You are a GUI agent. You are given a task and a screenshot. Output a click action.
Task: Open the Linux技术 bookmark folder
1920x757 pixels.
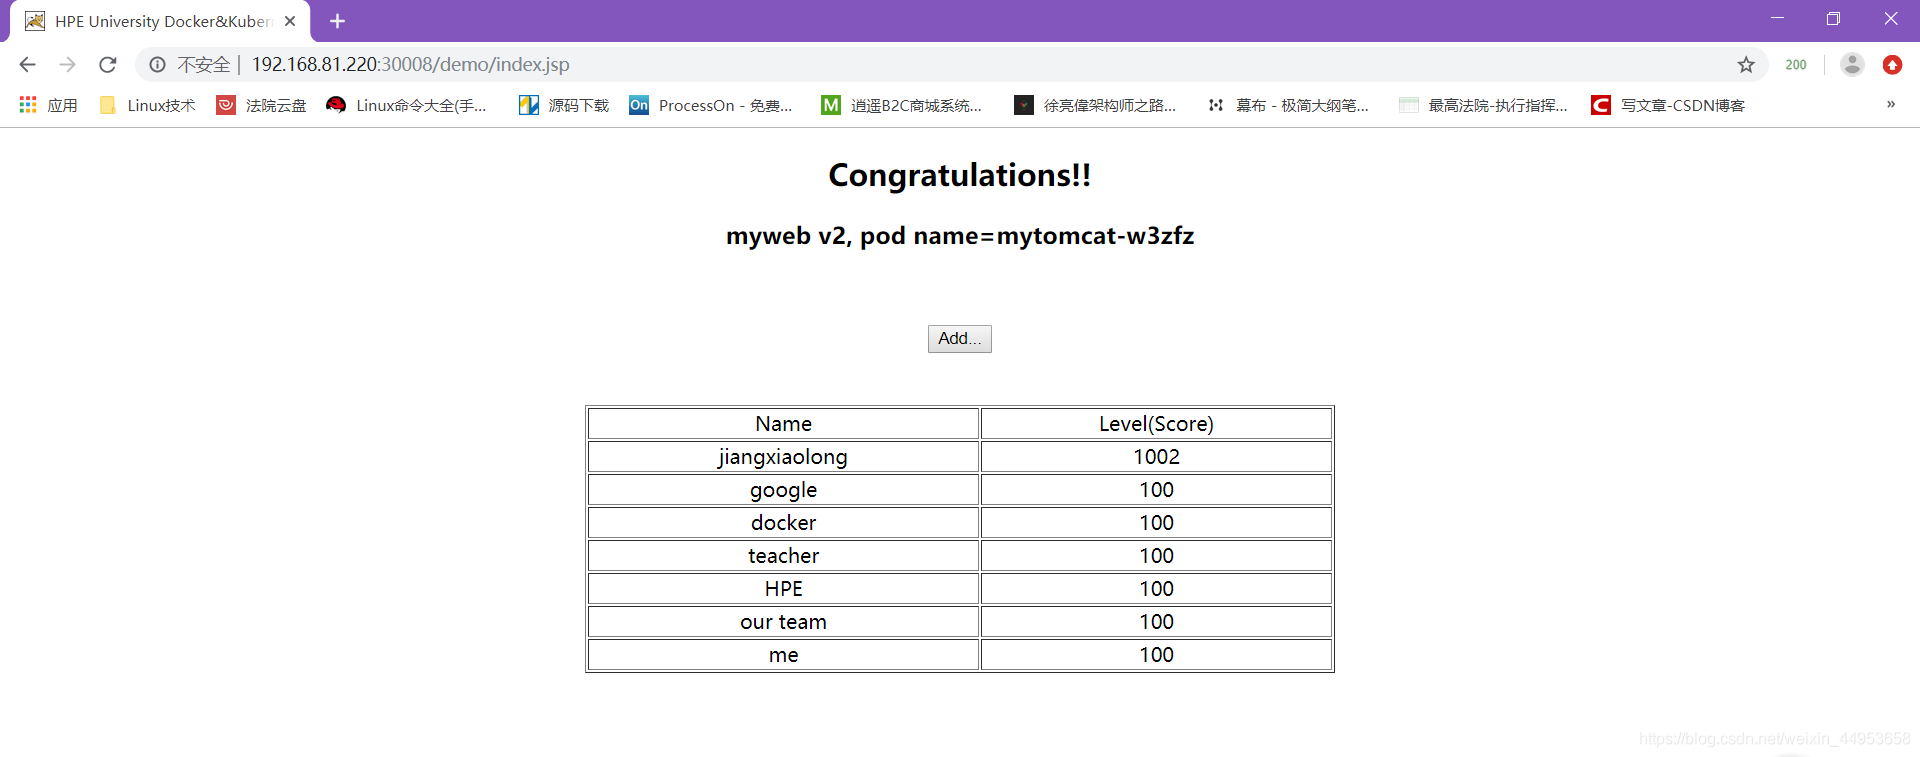(148, 105)
